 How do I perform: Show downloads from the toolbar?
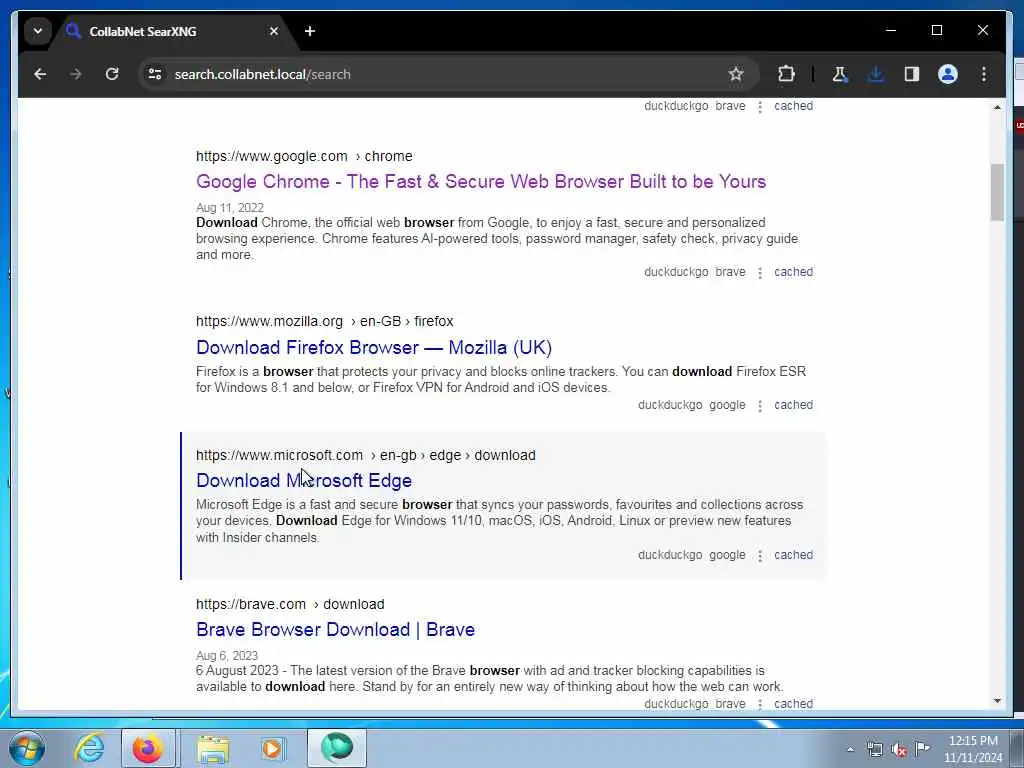[x=876, y=74]
